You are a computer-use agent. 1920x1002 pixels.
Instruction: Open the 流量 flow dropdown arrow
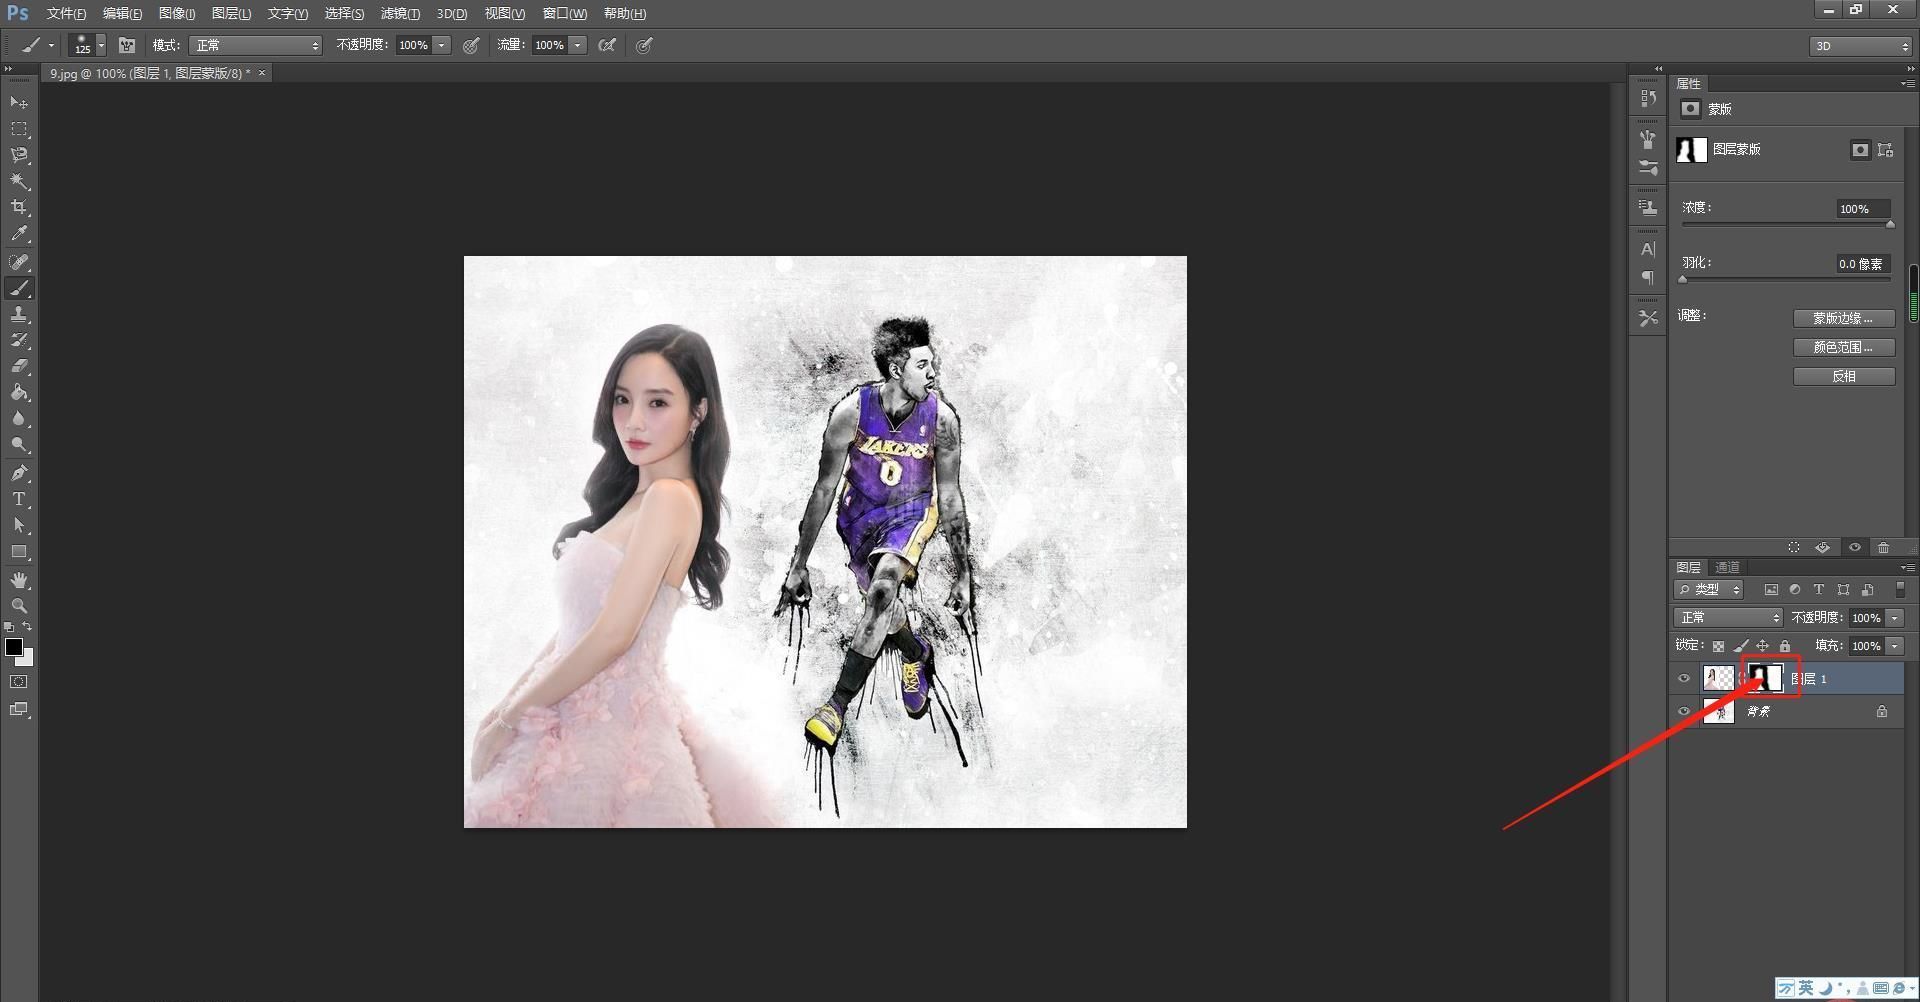[x=577, y=45]
